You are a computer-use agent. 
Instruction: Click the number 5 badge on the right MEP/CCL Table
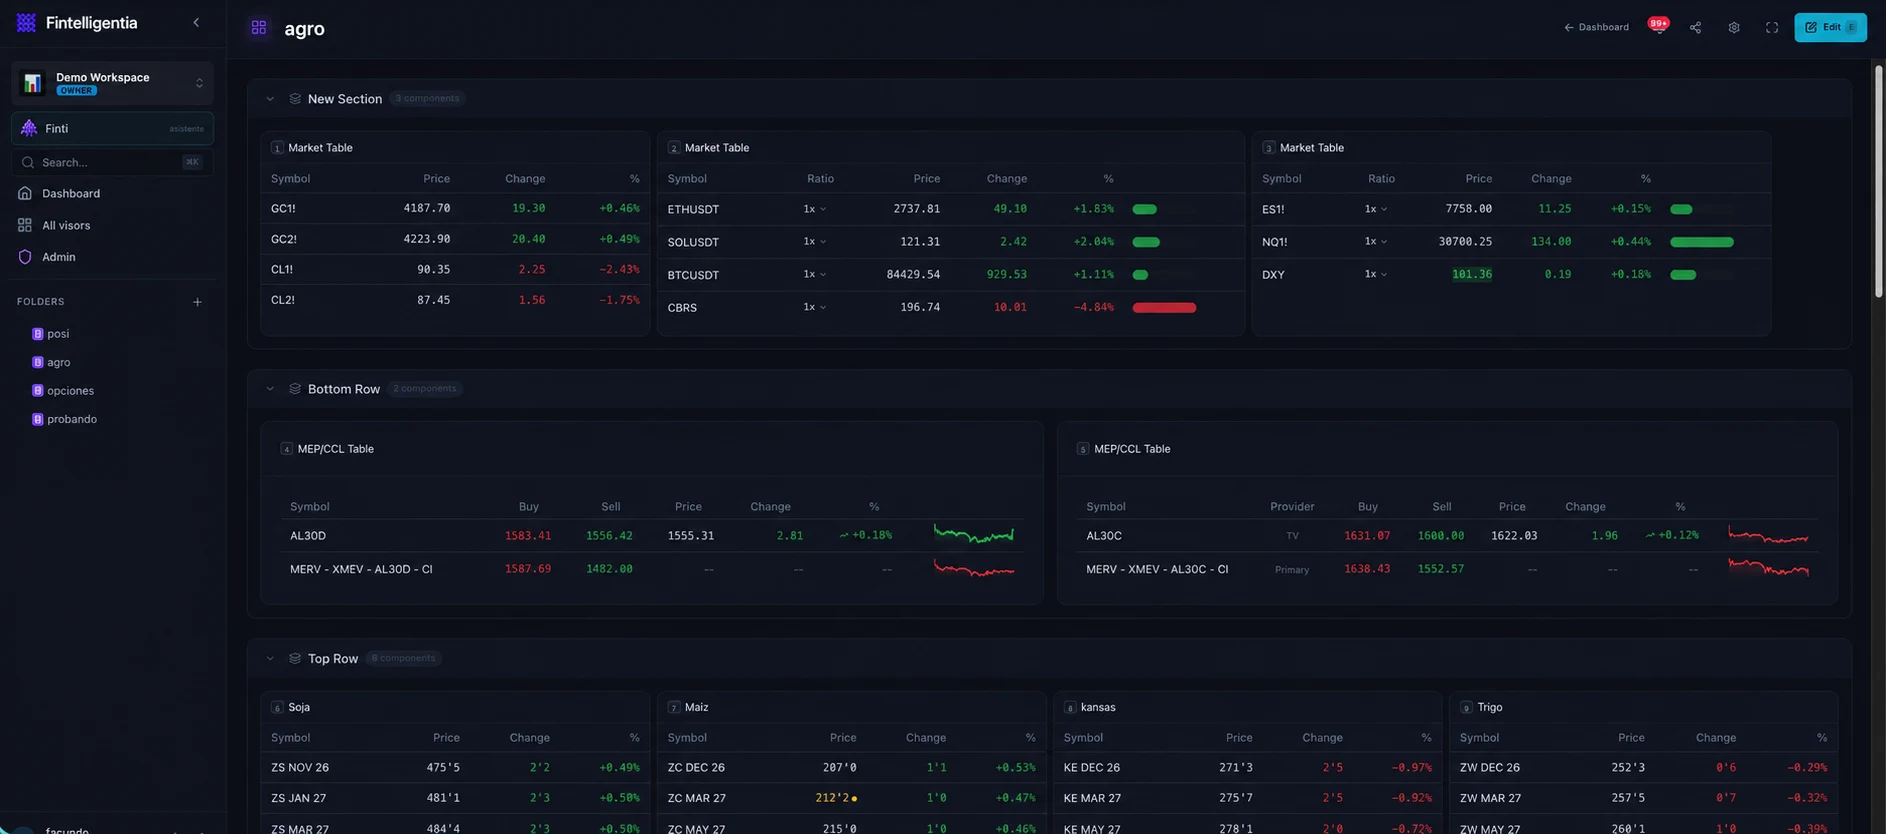(1083, 450)
